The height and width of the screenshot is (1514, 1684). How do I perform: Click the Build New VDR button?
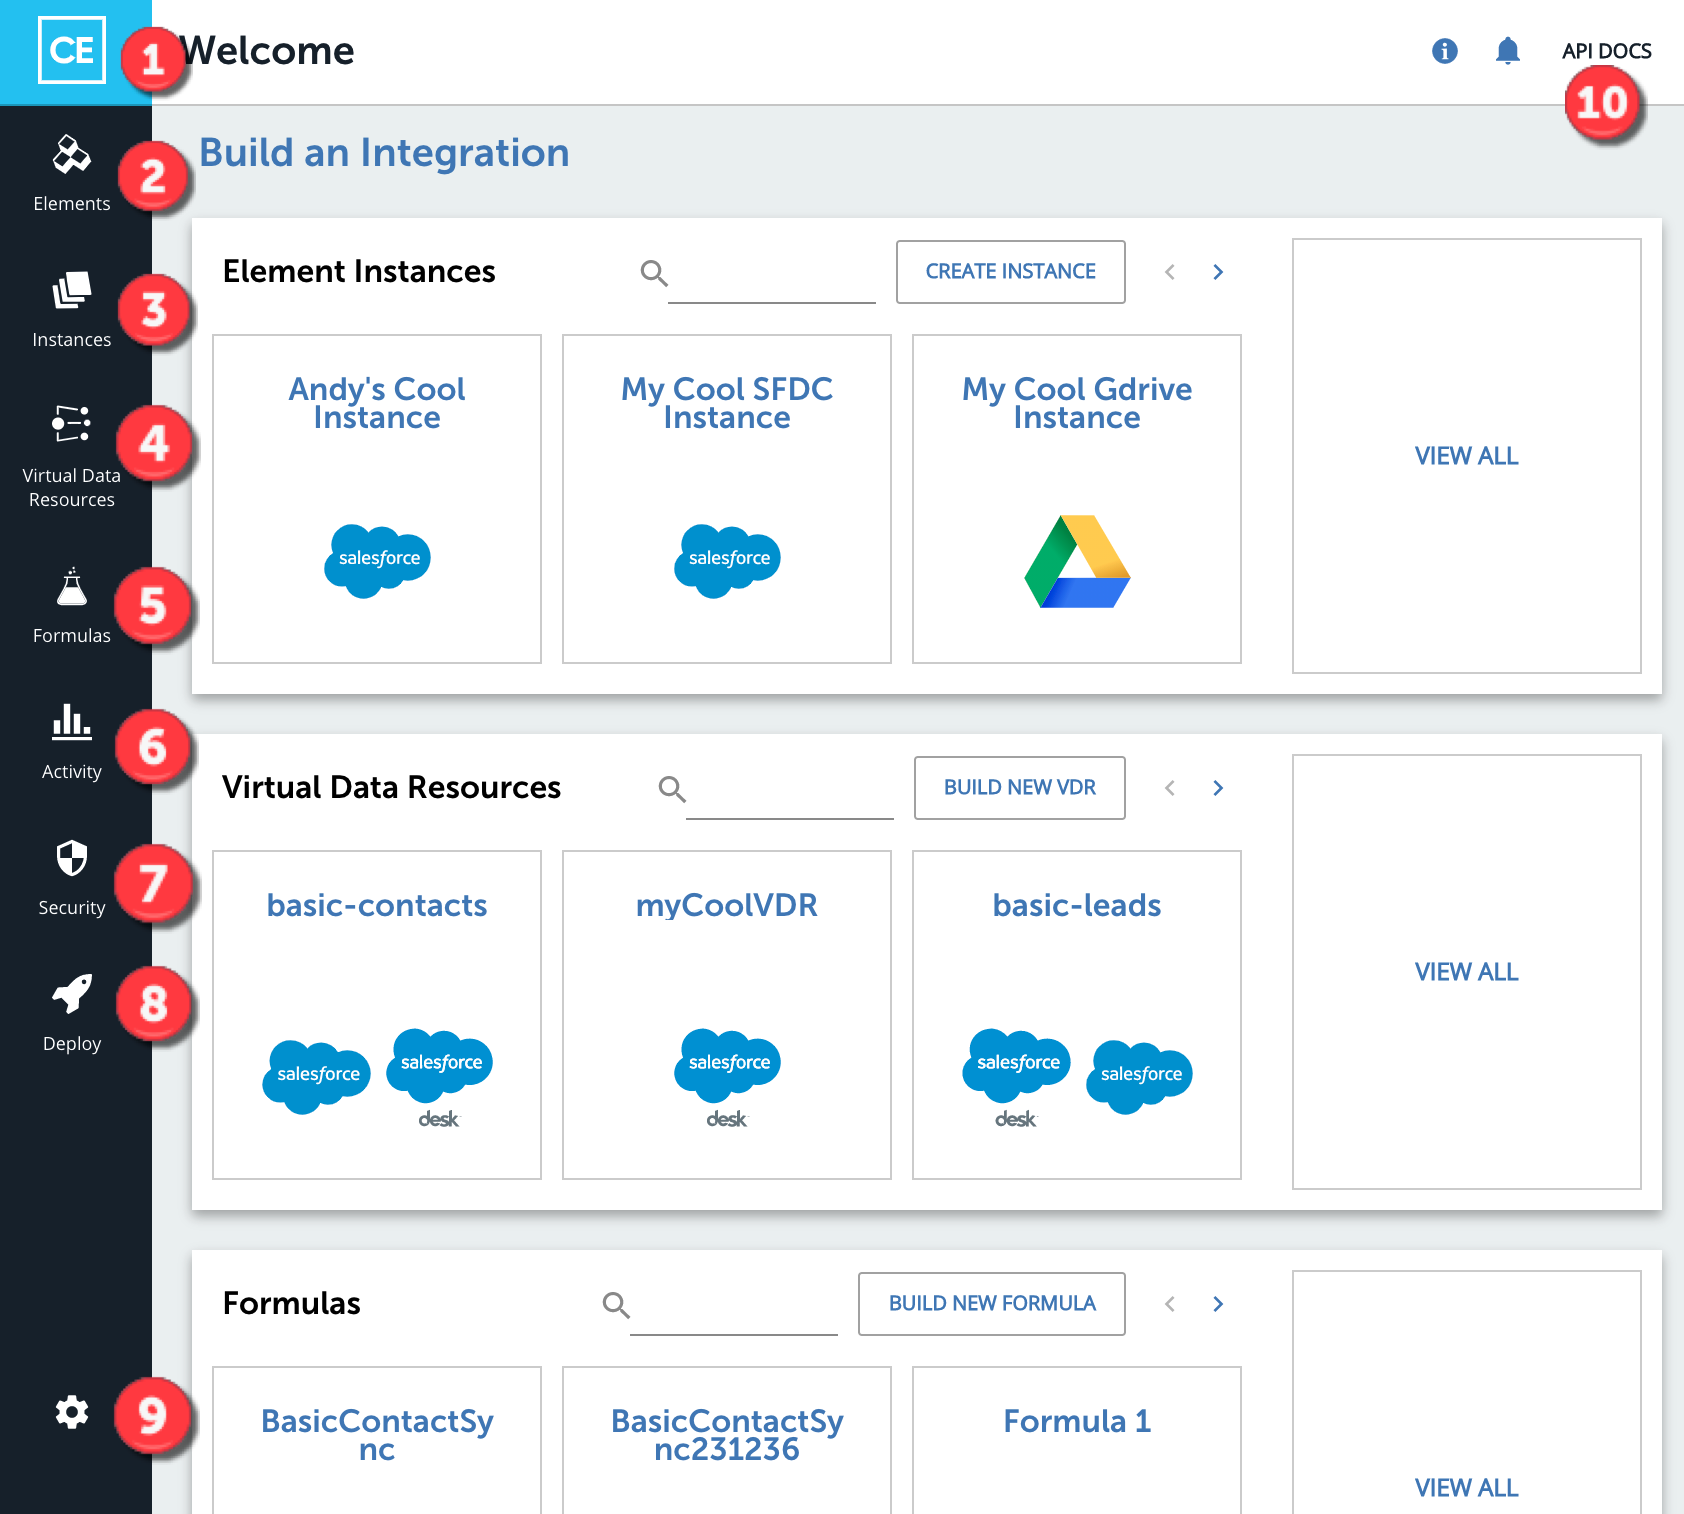click(1020, 788)
